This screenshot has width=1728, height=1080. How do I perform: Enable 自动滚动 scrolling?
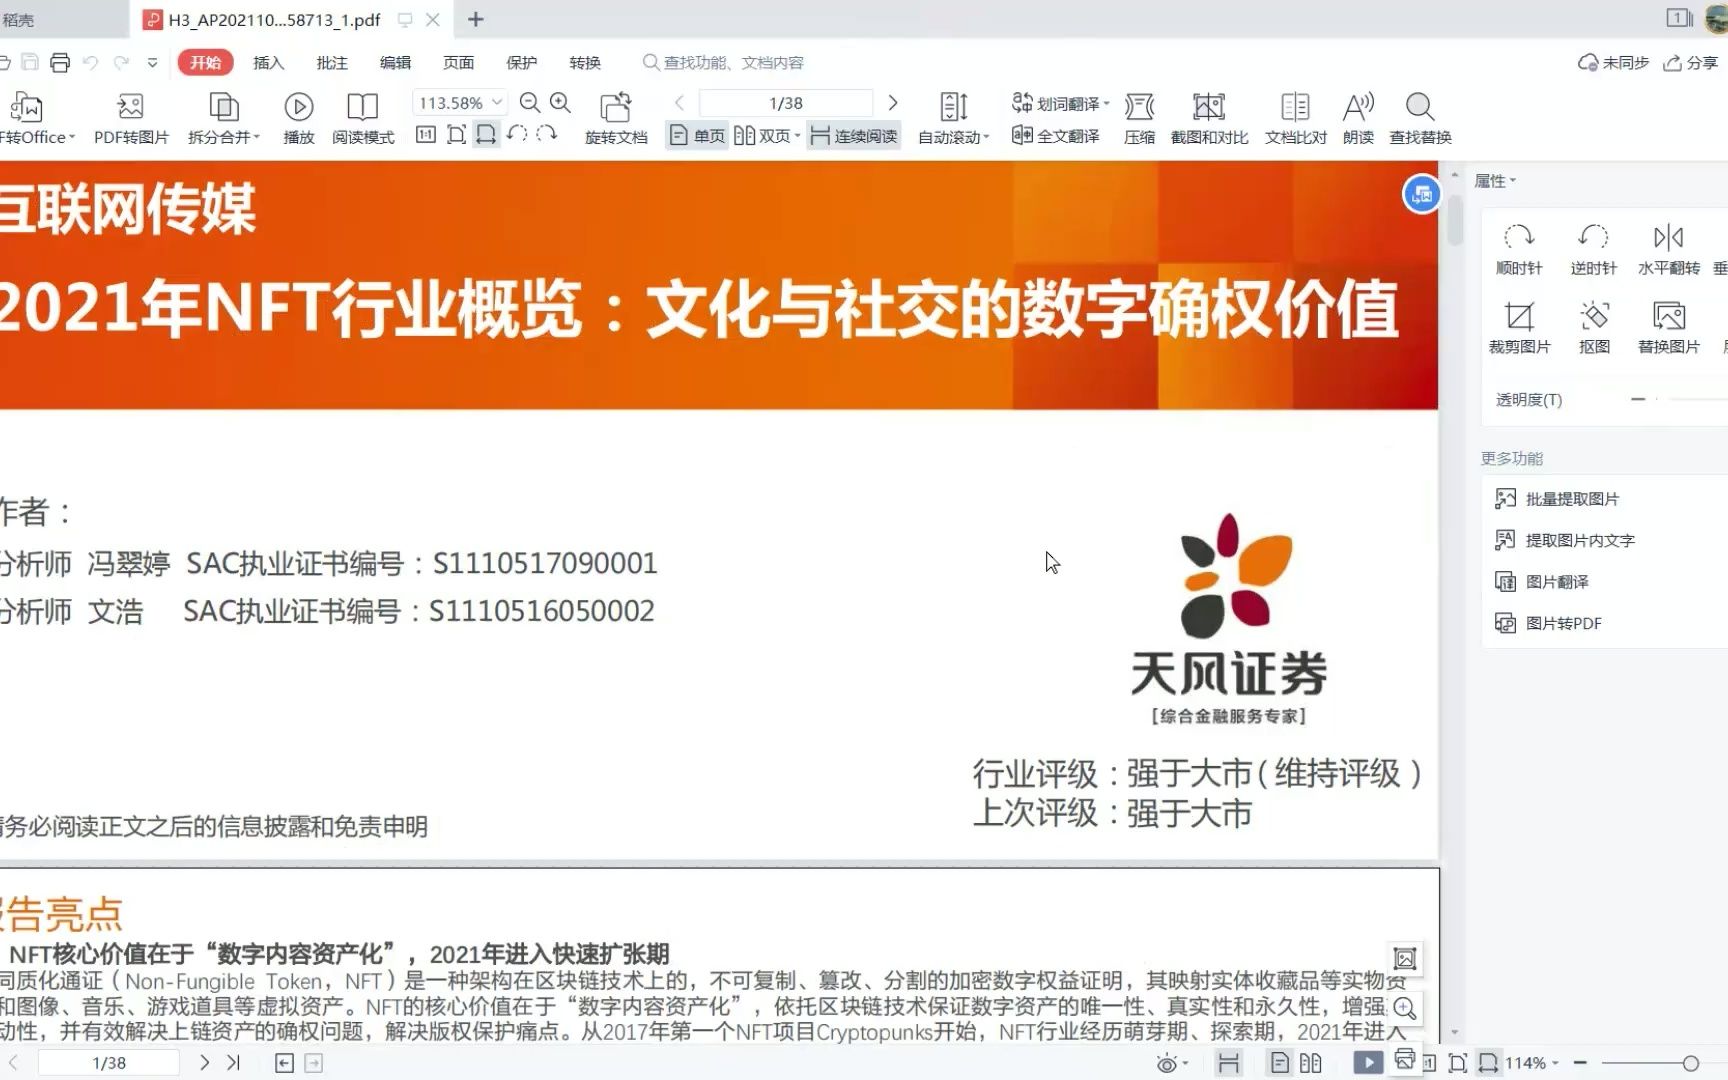tap(950, 115)
